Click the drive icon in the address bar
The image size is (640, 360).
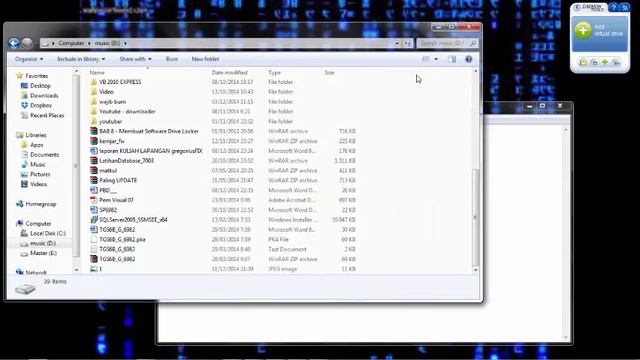point(46,43)
